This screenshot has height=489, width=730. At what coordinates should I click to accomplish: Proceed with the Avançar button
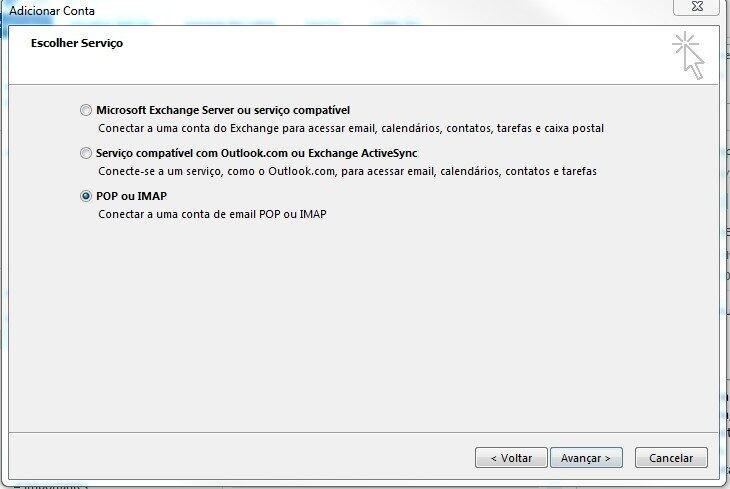[x=586, y=458]
